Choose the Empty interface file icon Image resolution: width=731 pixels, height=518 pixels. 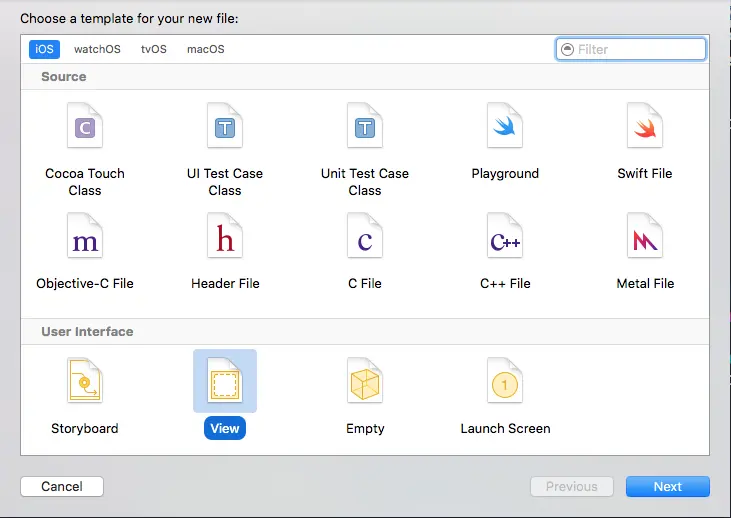[x=365, y=380]
